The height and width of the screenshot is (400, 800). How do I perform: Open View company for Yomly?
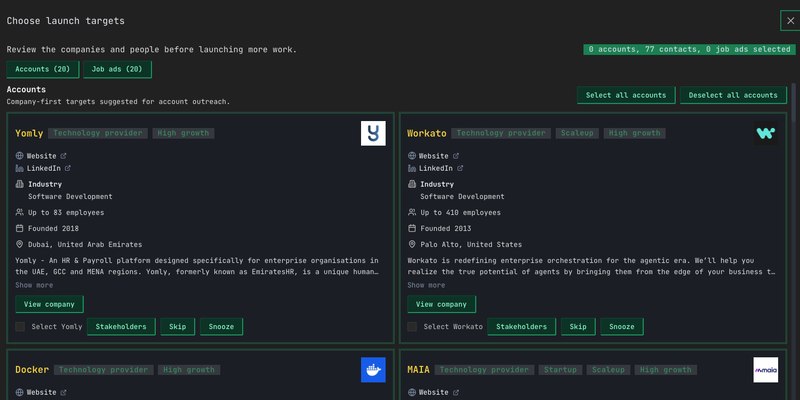pyautogui.click(x=49, y=304)
